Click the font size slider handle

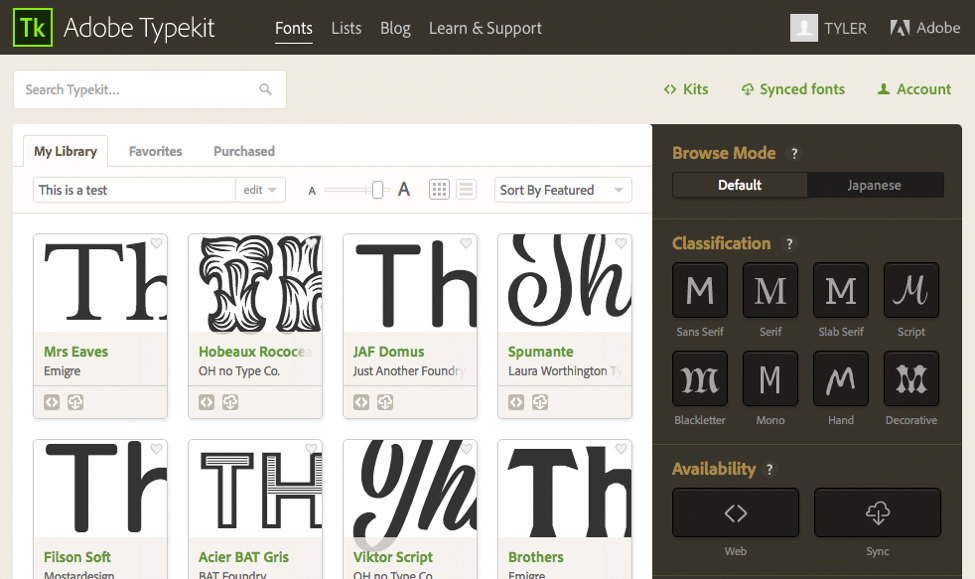point(377,190)
